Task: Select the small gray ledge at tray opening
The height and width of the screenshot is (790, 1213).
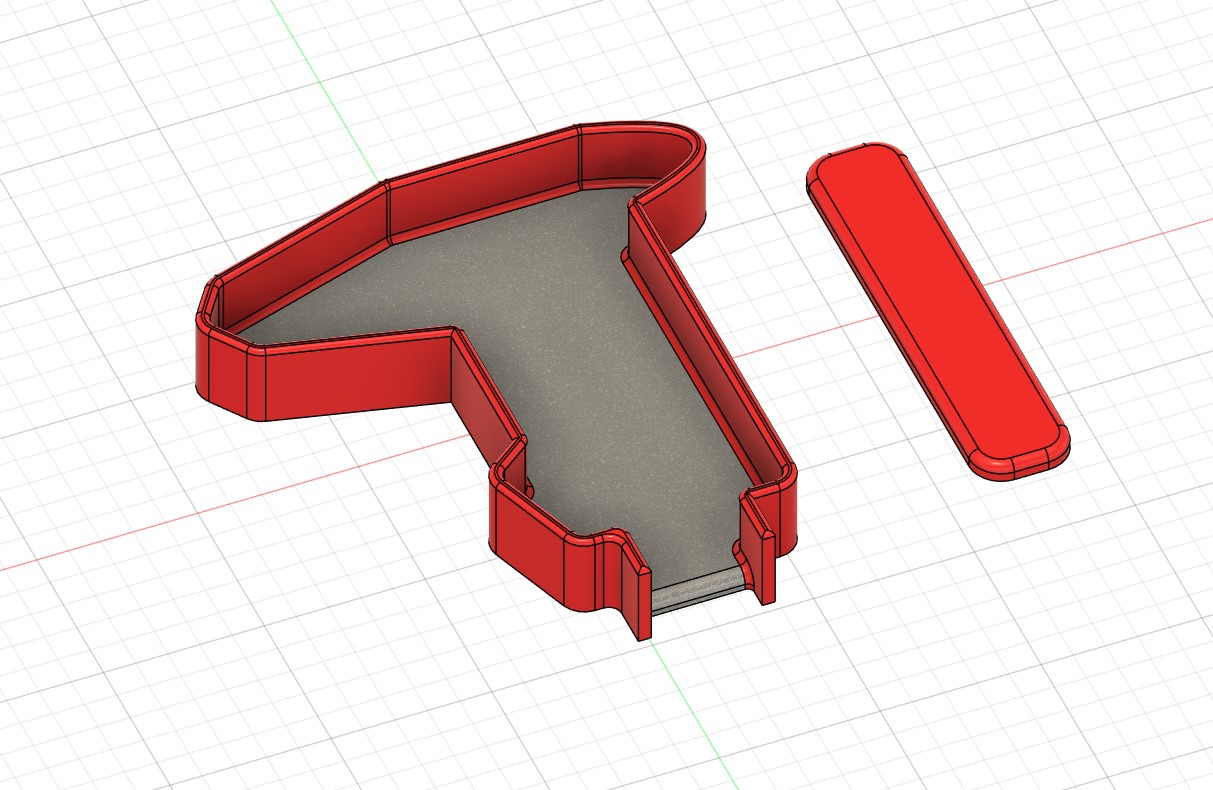Action: pyautogui.click(x=697, y=592)
